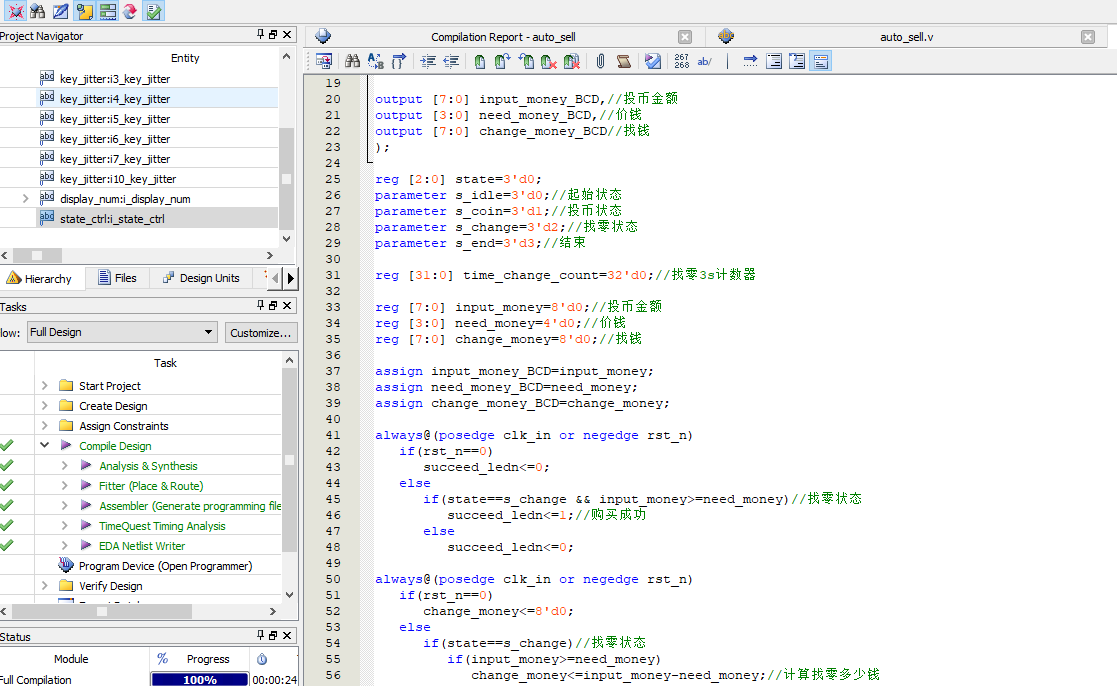
Task: Click the Full Compilation 100% progress bar
Action: [x=199, y=680]
